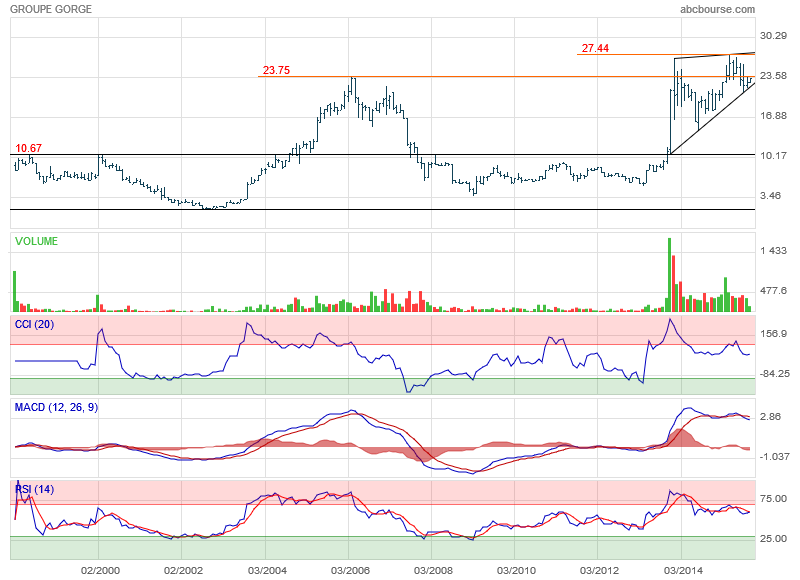This screenshot has height=580, width=800.
Task: Click the 03/2008 date axis label
Action: 433,571
